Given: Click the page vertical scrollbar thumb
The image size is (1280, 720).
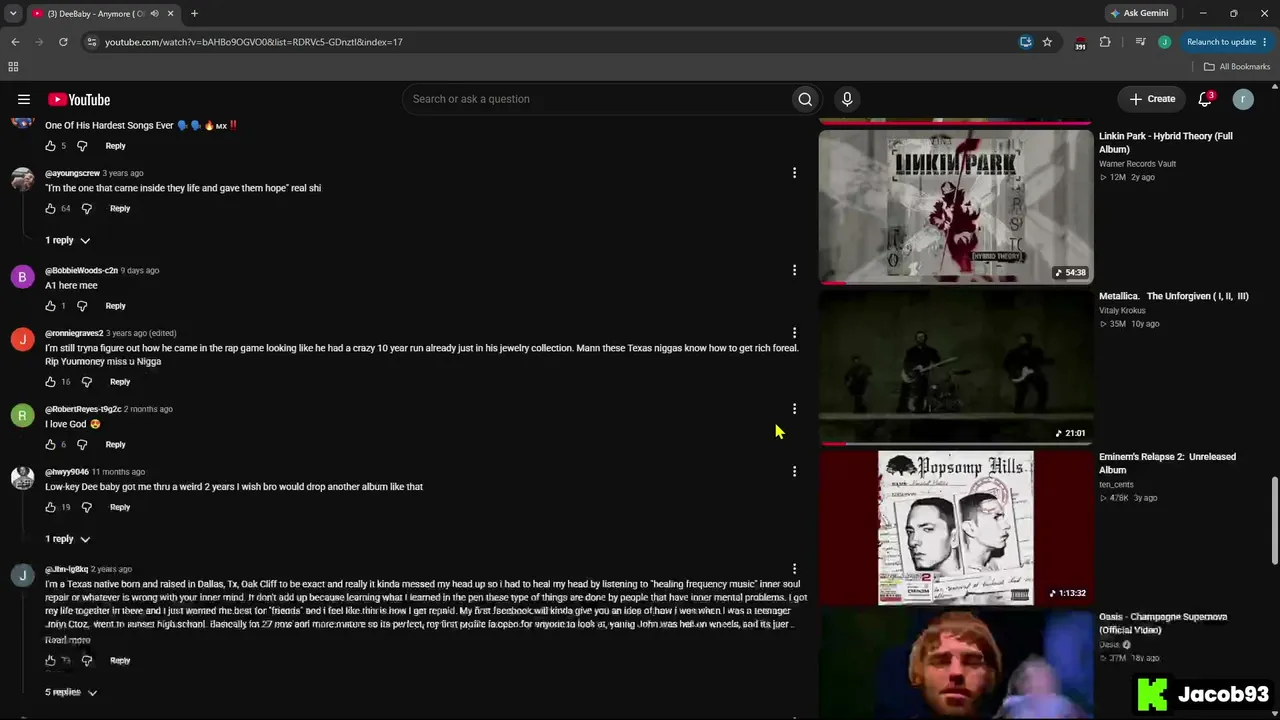Looking at the screenshot, I should [1274, 521].
